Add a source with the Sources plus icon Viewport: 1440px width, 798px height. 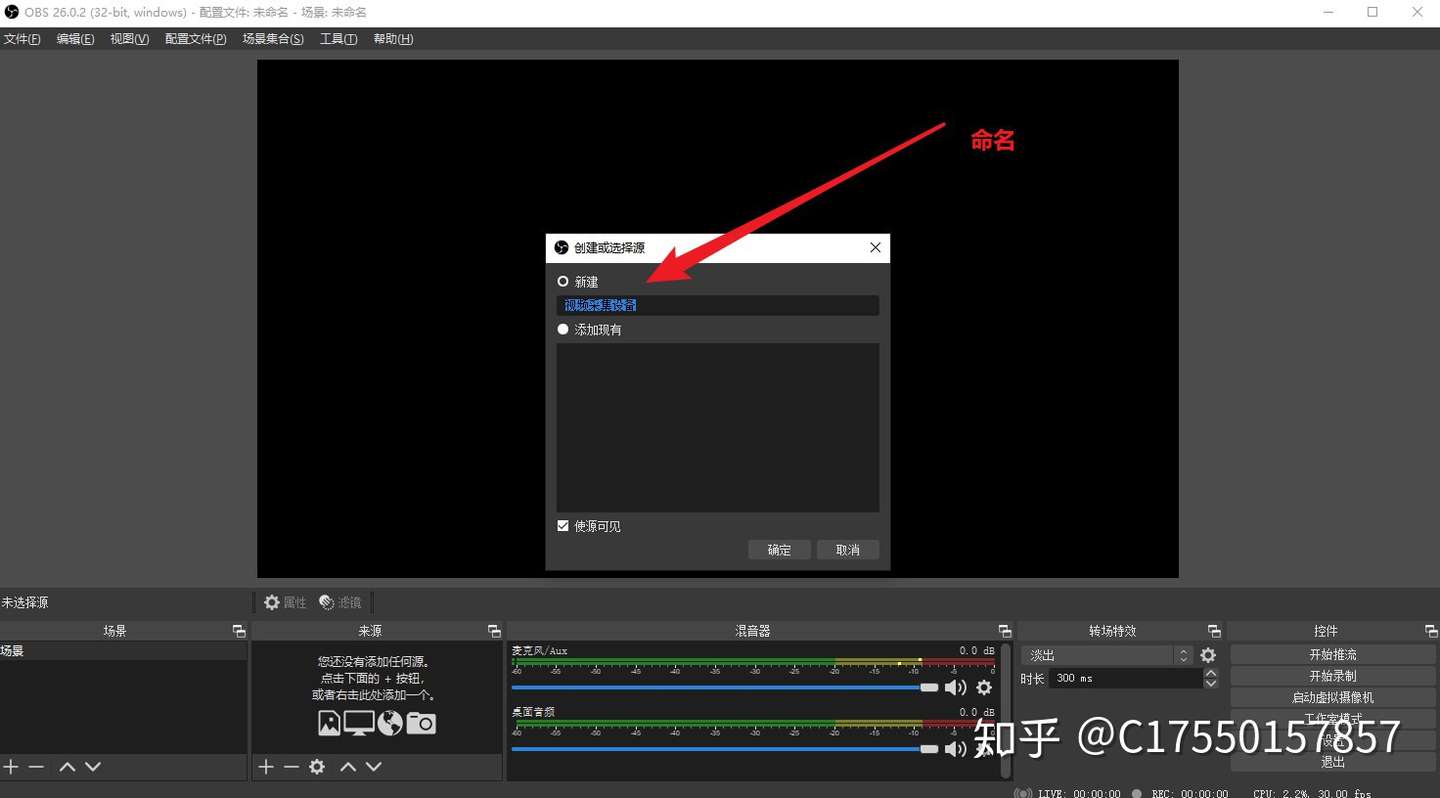tap(266, 767)
